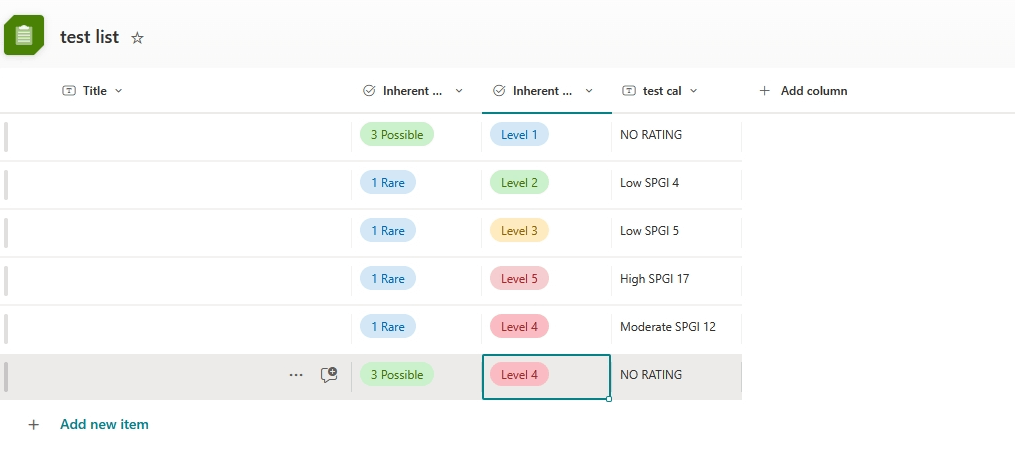Open comments icon on the selected row
Image resolution: width=1015 pixels, height=453 pixels.
329,375
